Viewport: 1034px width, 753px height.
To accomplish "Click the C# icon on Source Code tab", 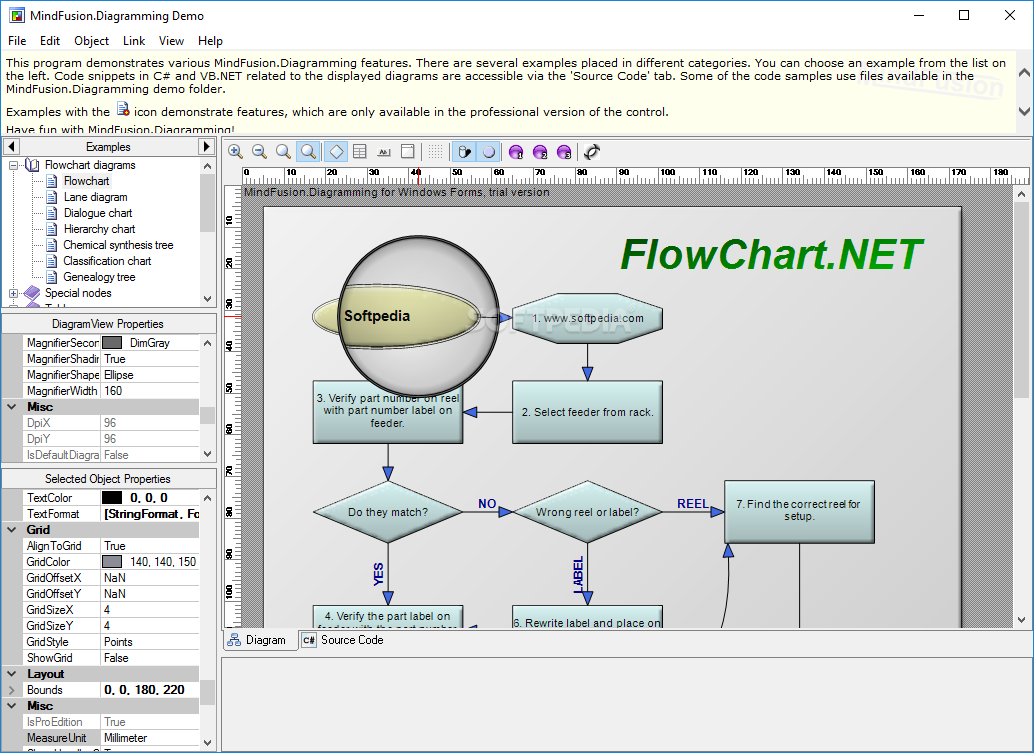I will click(309, 640).
